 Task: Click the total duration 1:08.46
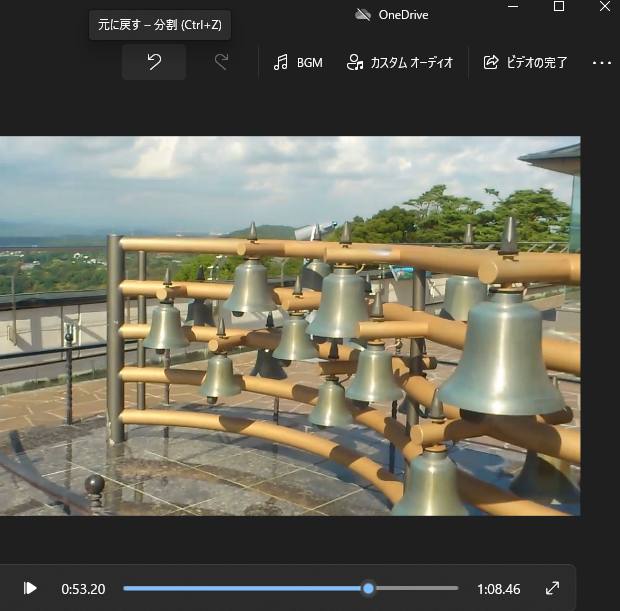click(498, 589)
